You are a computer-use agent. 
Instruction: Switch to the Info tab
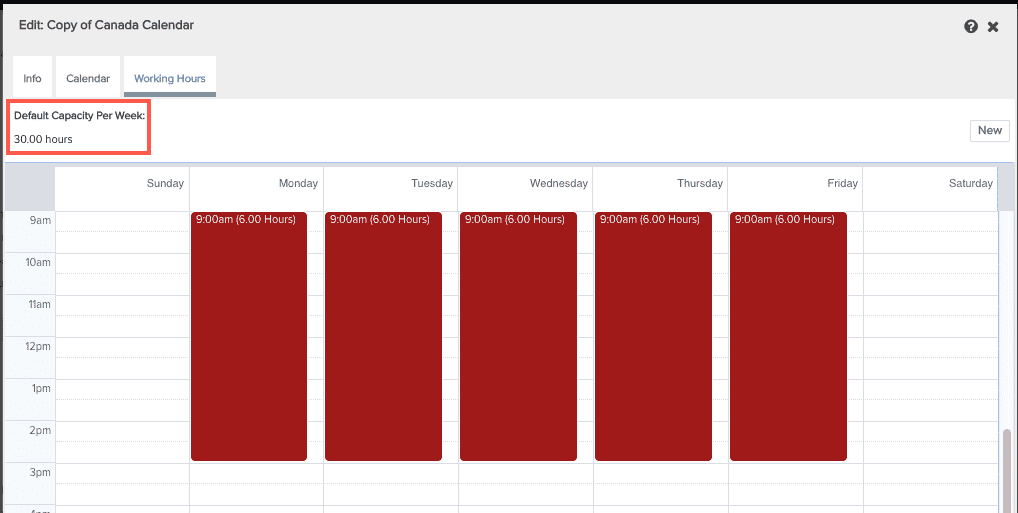click(x=32, y=78)
